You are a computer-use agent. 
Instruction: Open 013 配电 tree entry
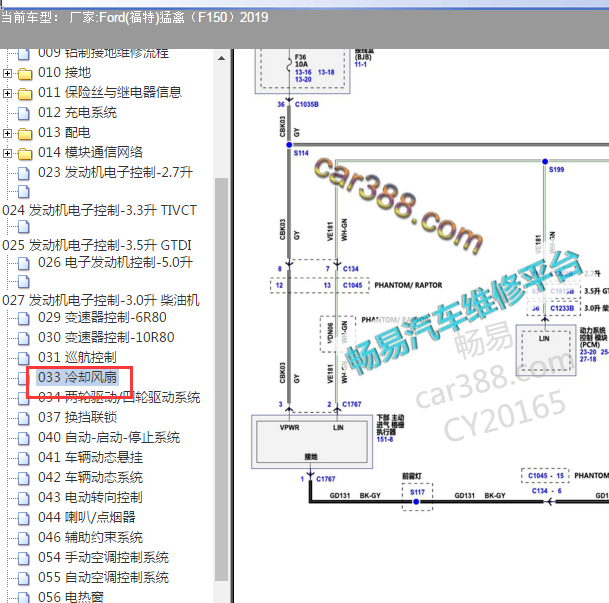click(x=64, y=132)
